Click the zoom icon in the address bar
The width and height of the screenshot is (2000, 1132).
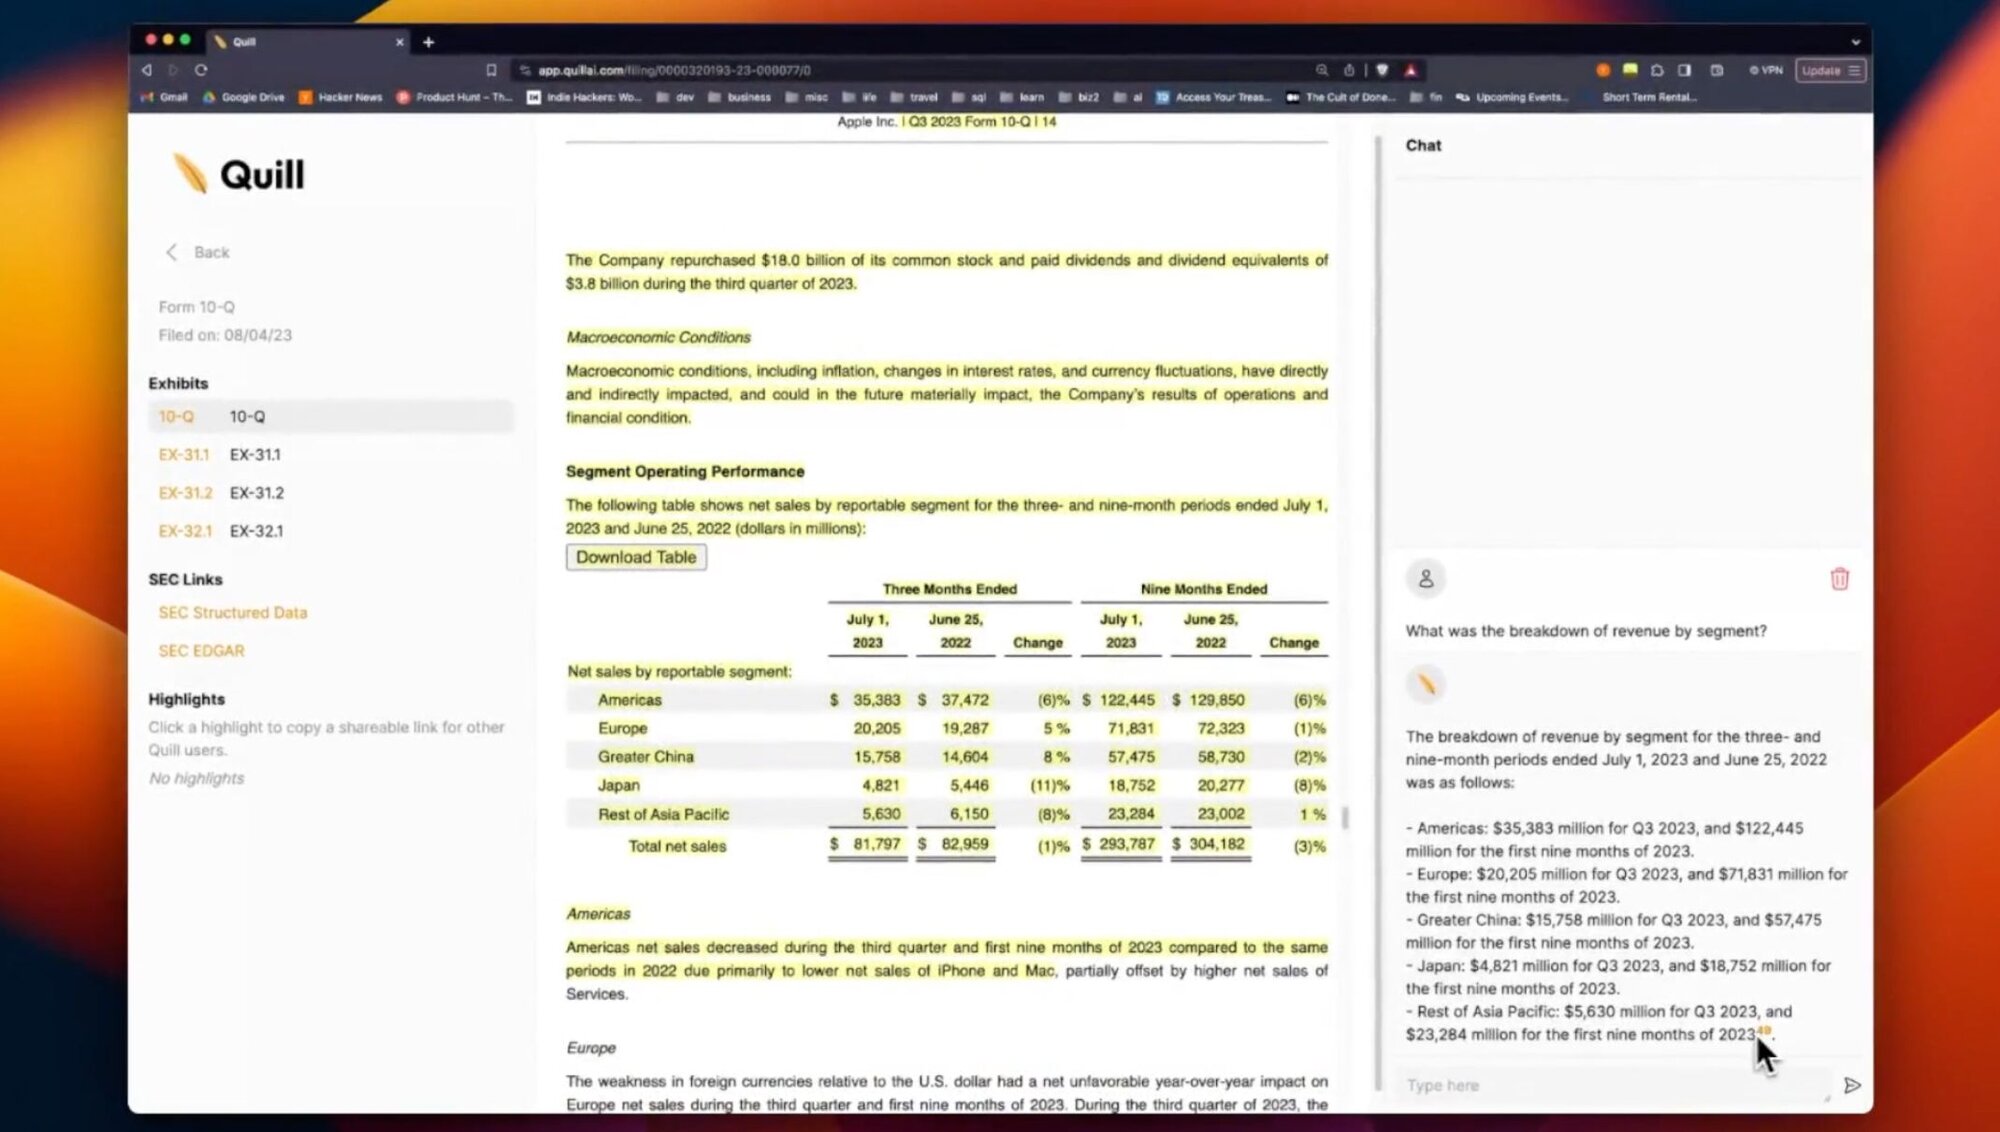[x=1322, y=70]
